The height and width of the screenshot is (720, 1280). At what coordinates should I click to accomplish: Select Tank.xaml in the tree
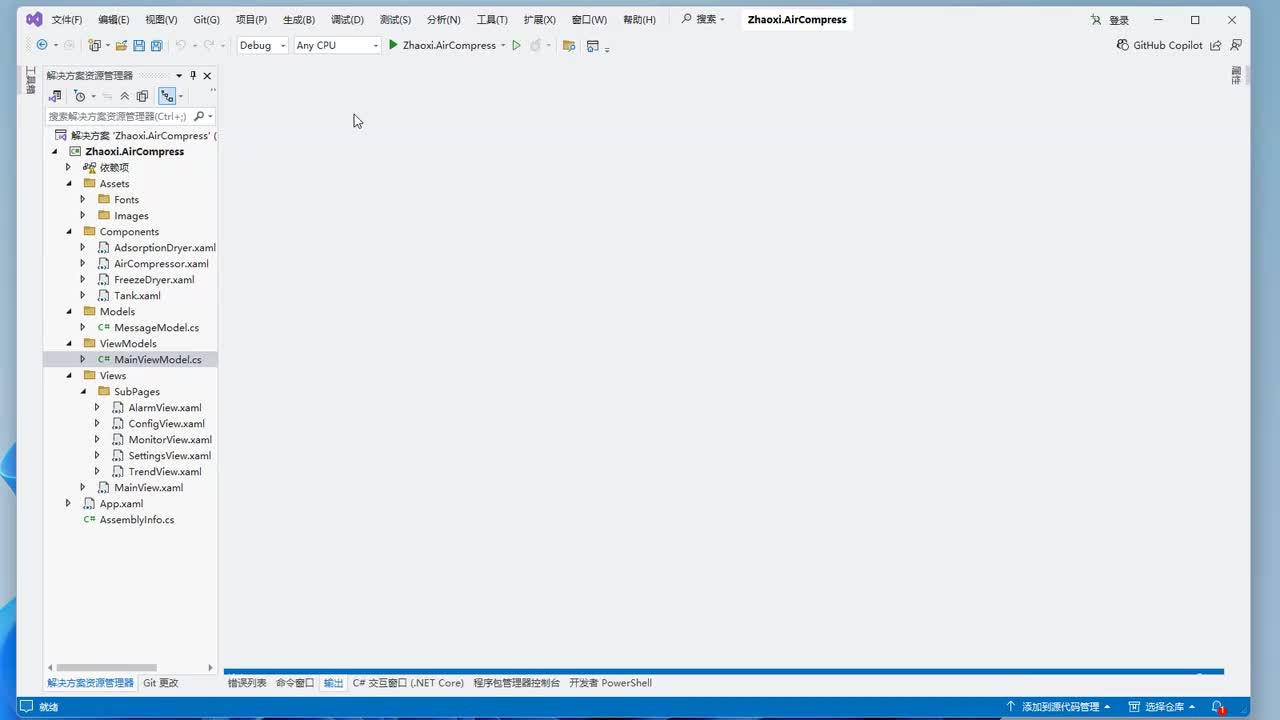click(x=137, y=296)
